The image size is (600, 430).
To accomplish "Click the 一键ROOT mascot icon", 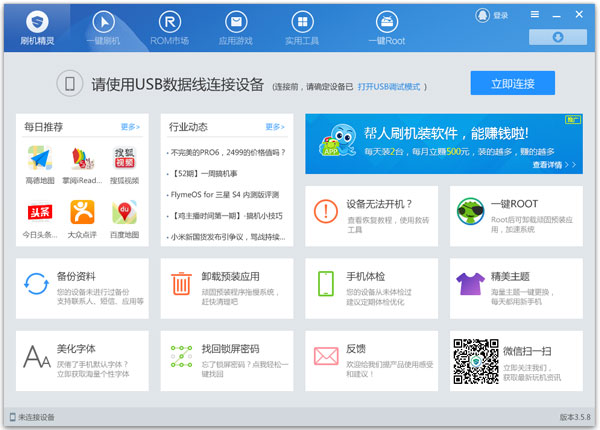I will (470, 211).
